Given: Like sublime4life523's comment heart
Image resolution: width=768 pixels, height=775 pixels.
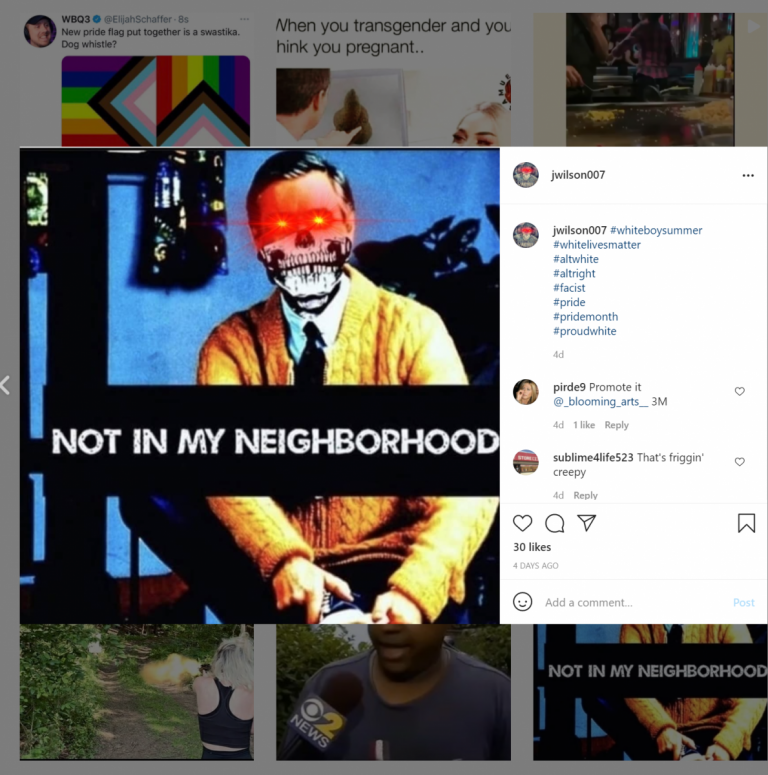Looking at the screenshot, I should [x=739, y=462].
